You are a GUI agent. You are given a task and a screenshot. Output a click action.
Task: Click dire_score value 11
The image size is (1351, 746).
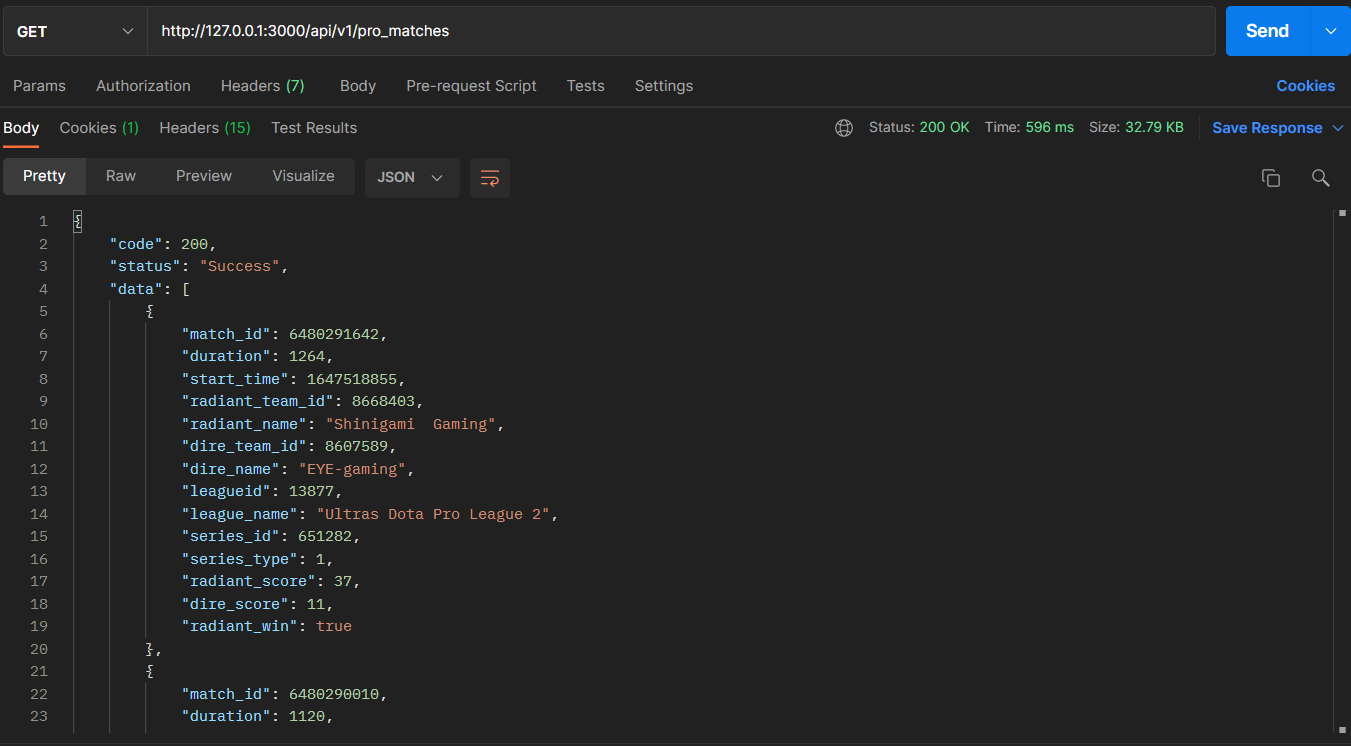[316, 604]
